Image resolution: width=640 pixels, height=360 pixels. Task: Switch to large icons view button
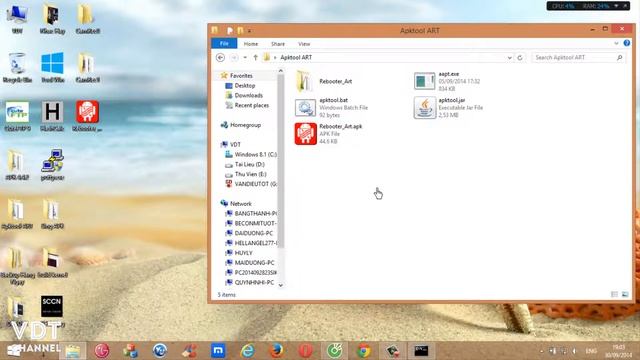click(625, 294)
